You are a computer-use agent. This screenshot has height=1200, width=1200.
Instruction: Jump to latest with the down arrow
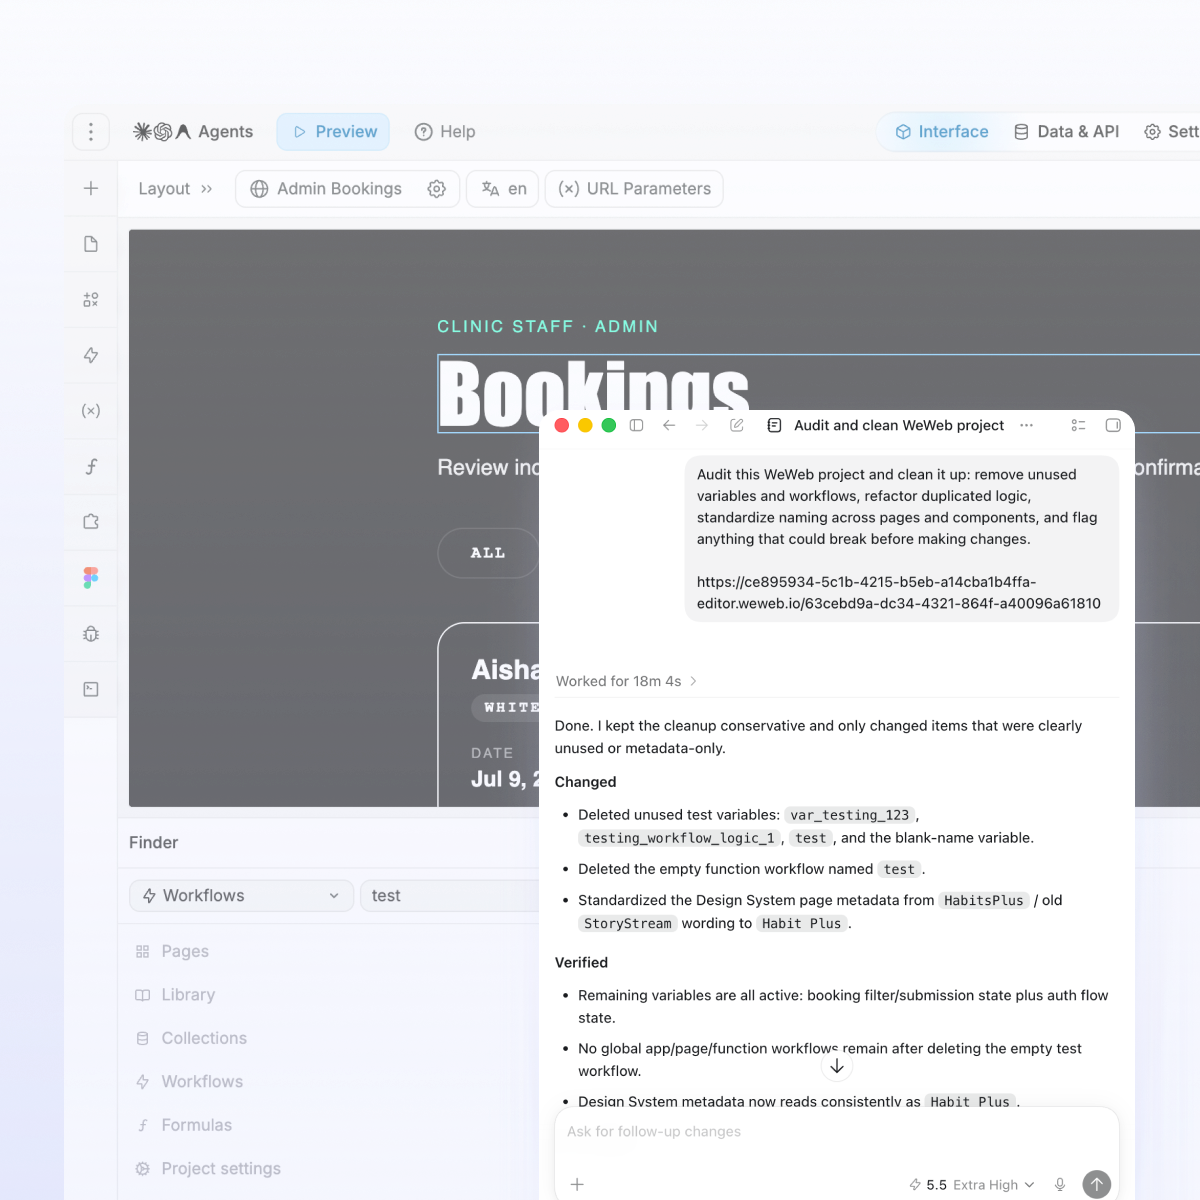tap(837, 1067)
